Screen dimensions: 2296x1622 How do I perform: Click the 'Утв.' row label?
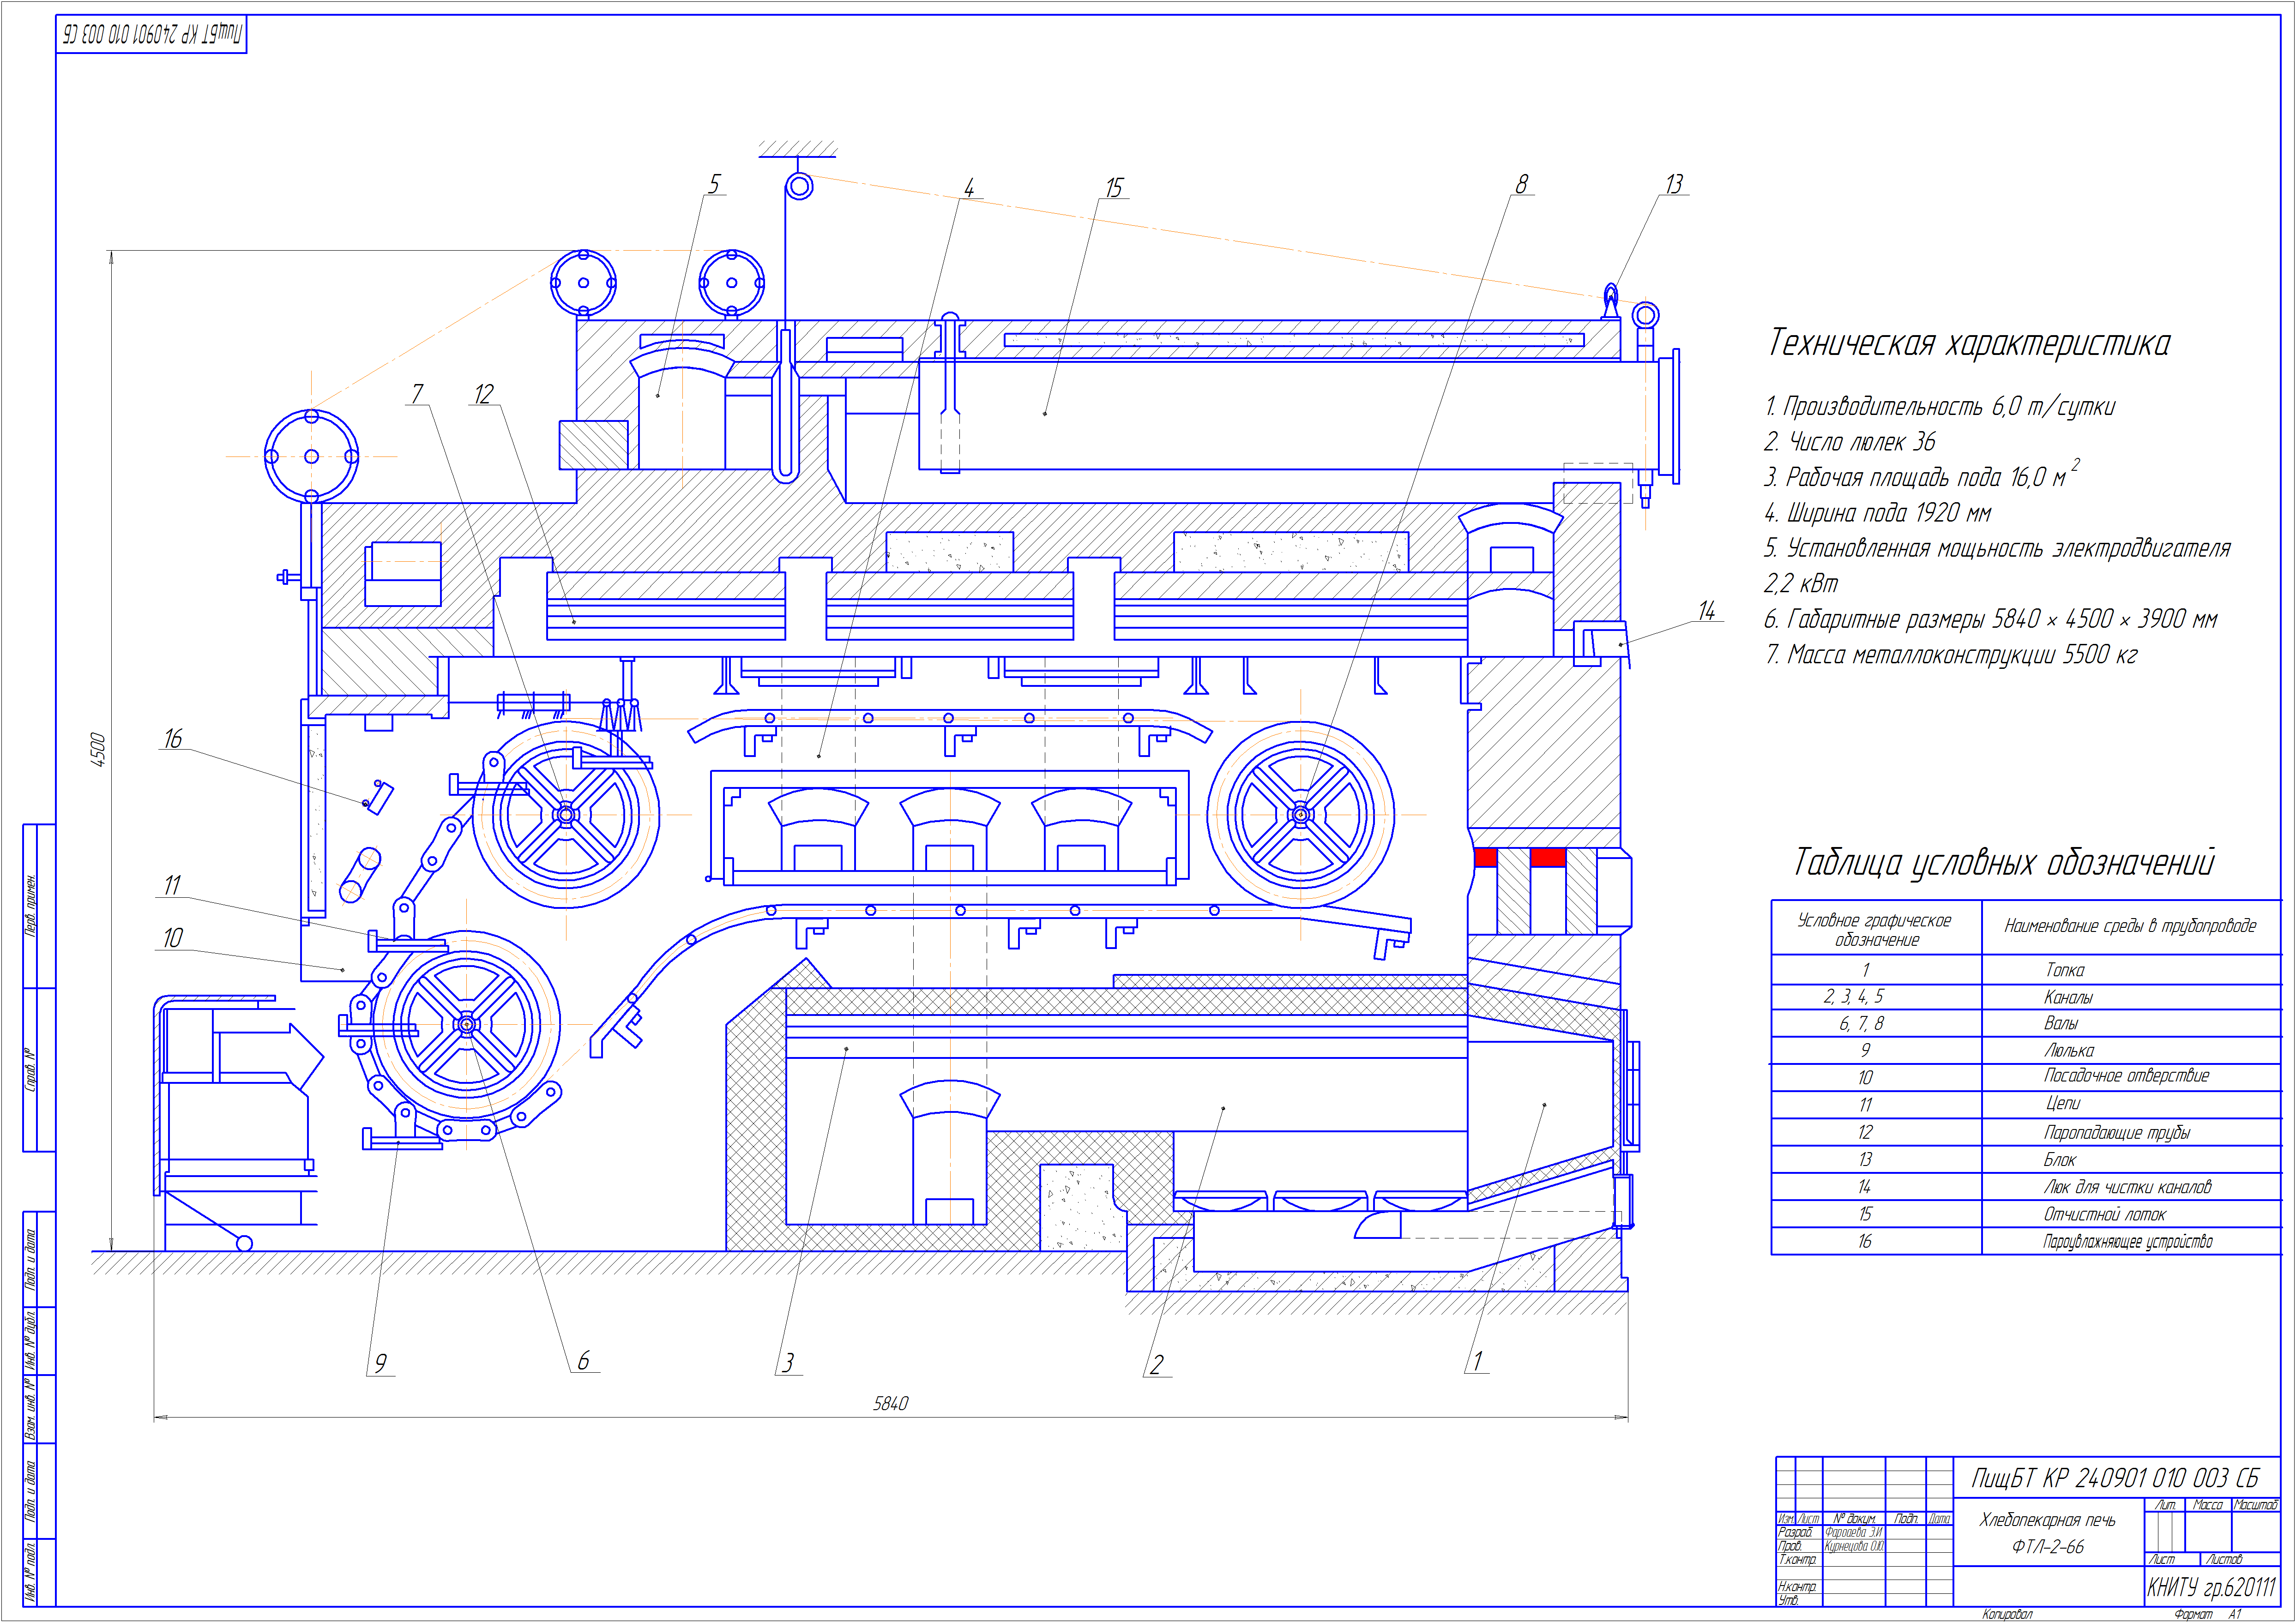click(1789, 1600)
